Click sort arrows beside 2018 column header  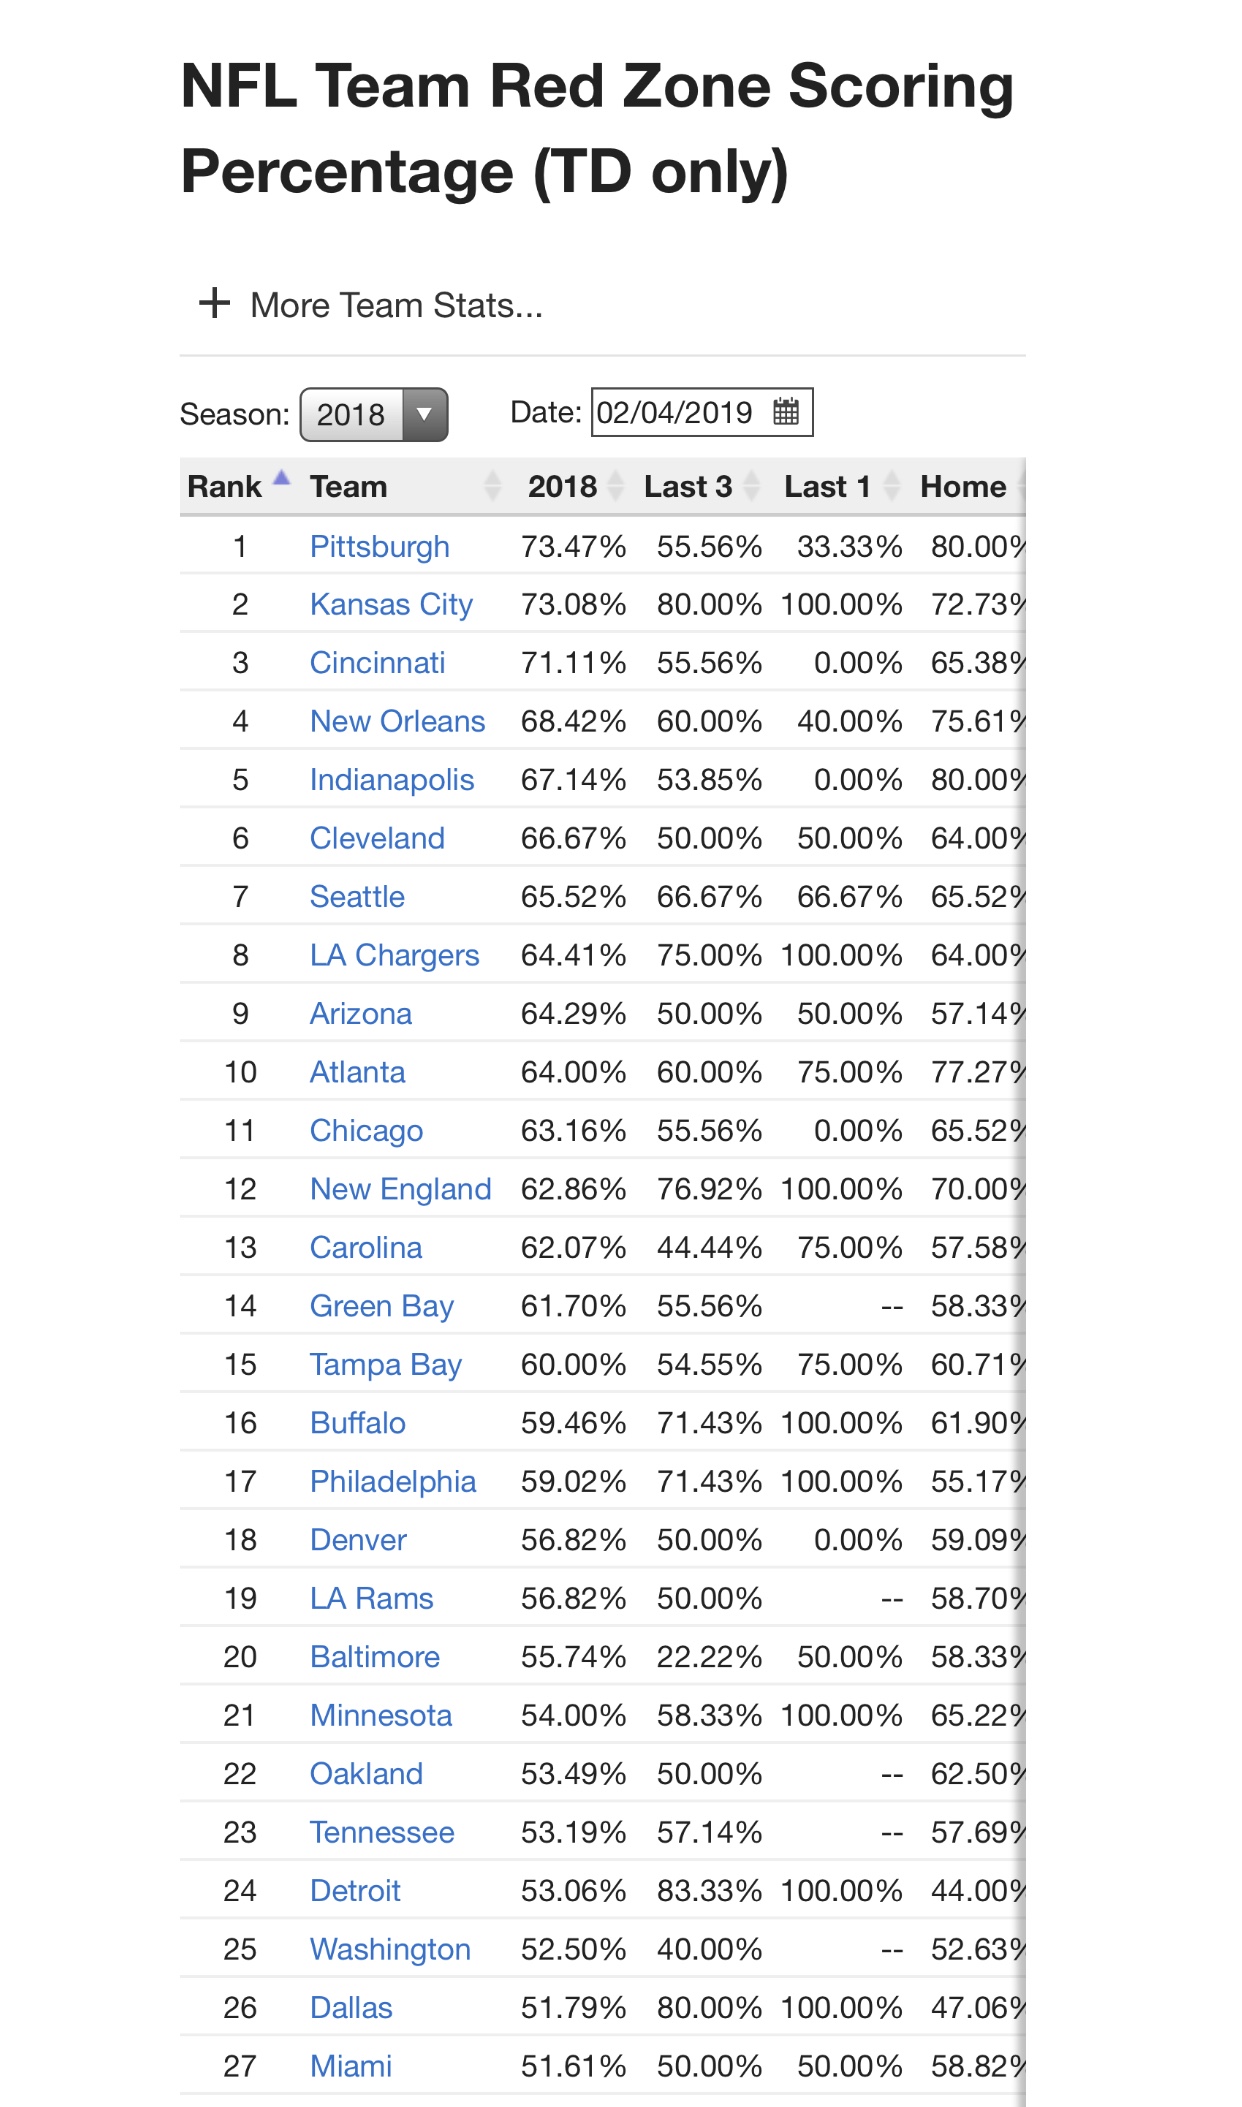click(x=616, y=486)
